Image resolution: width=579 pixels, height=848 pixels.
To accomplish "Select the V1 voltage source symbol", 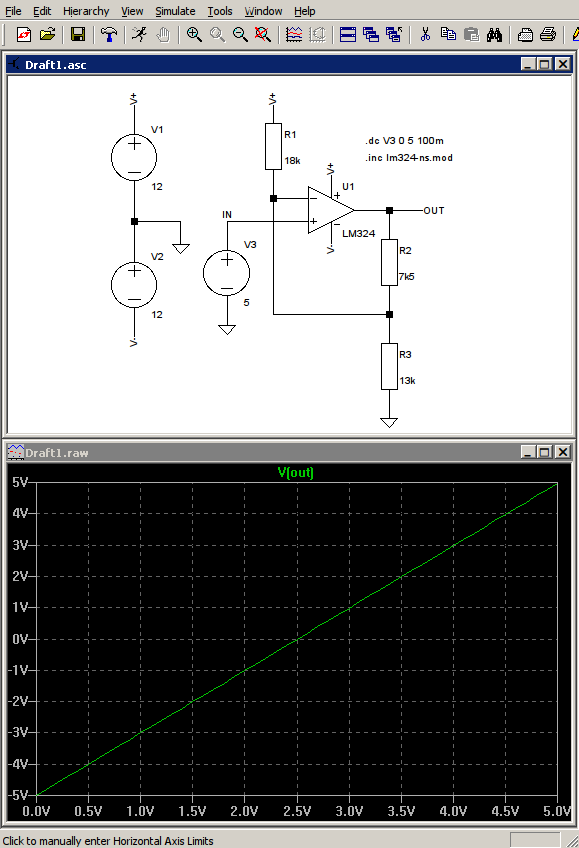I will coord(134,157).
